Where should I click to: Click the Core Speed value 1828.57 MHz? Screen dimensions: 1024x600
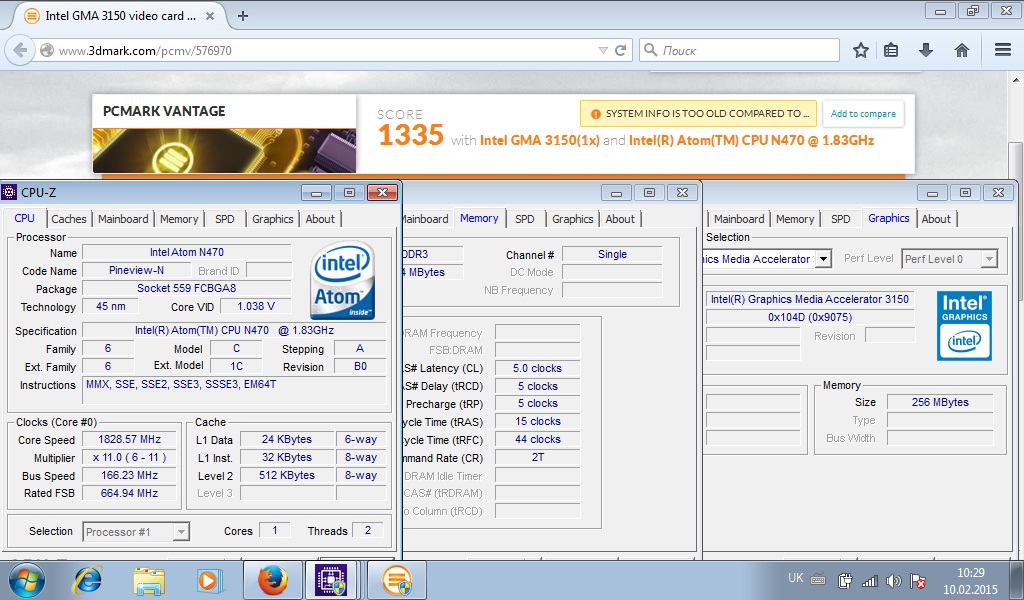click(129, 439)
